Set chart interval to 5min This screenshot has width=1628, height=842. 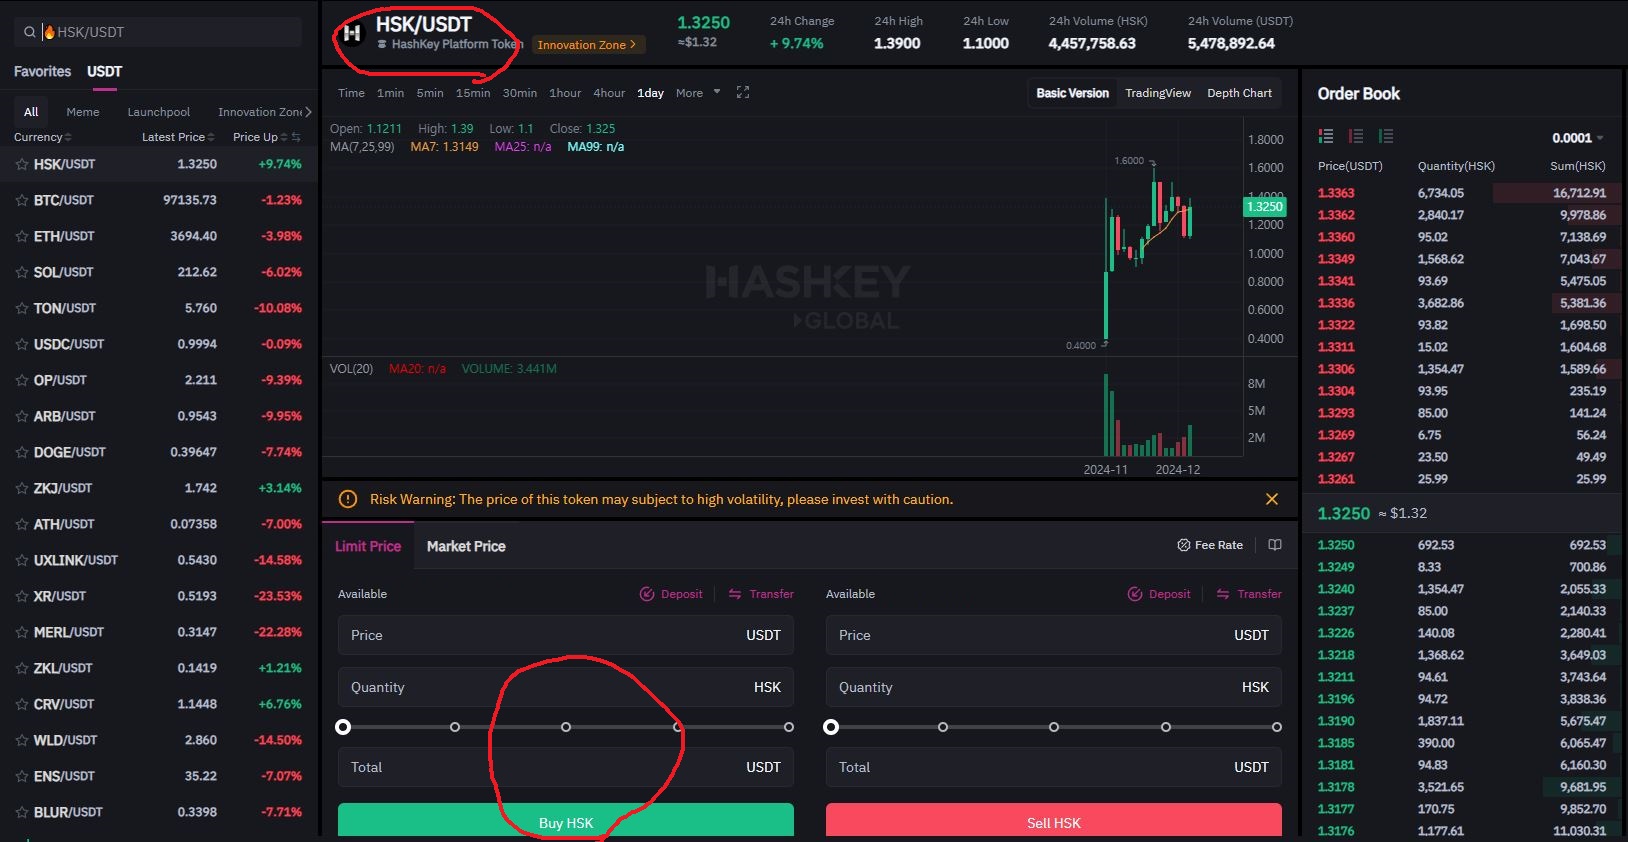(x=430, y=93)
